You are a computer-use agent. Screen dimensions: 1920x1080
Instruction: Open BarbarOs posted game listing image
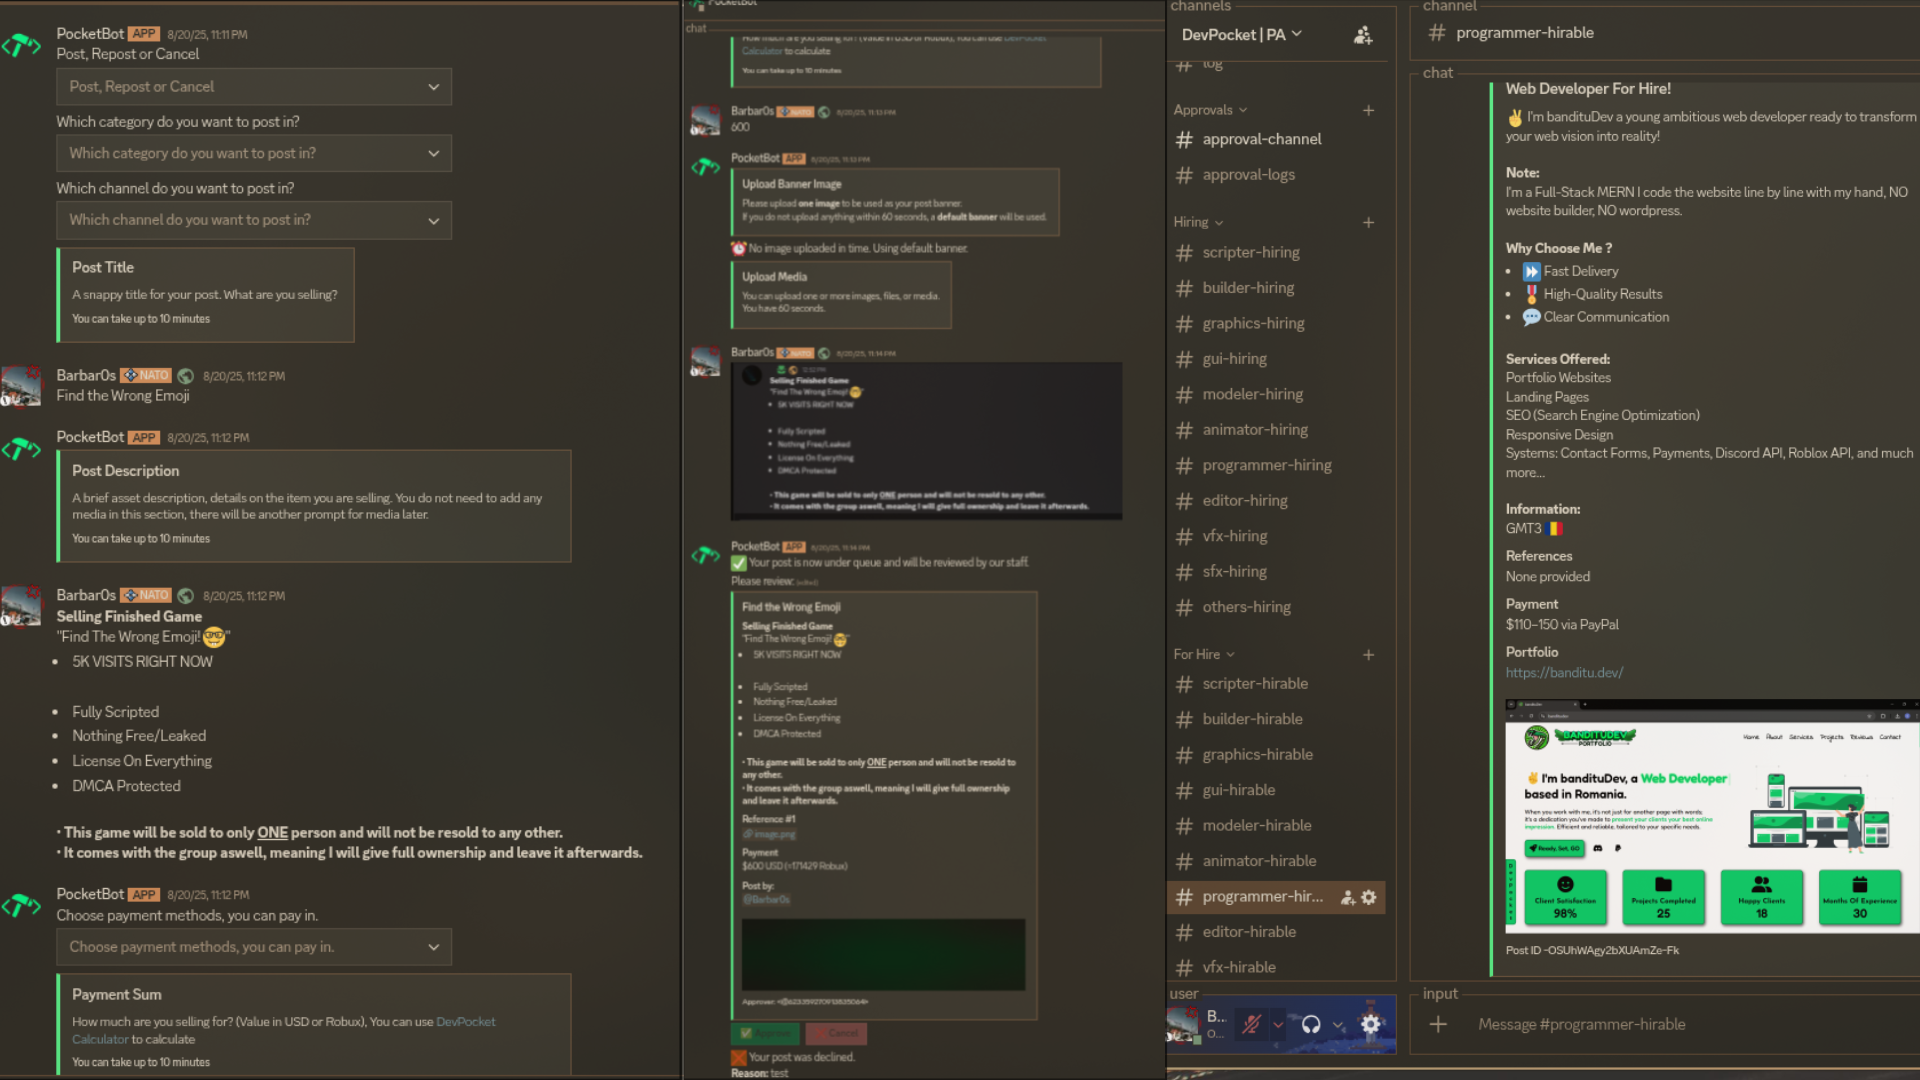pos(926,441)
